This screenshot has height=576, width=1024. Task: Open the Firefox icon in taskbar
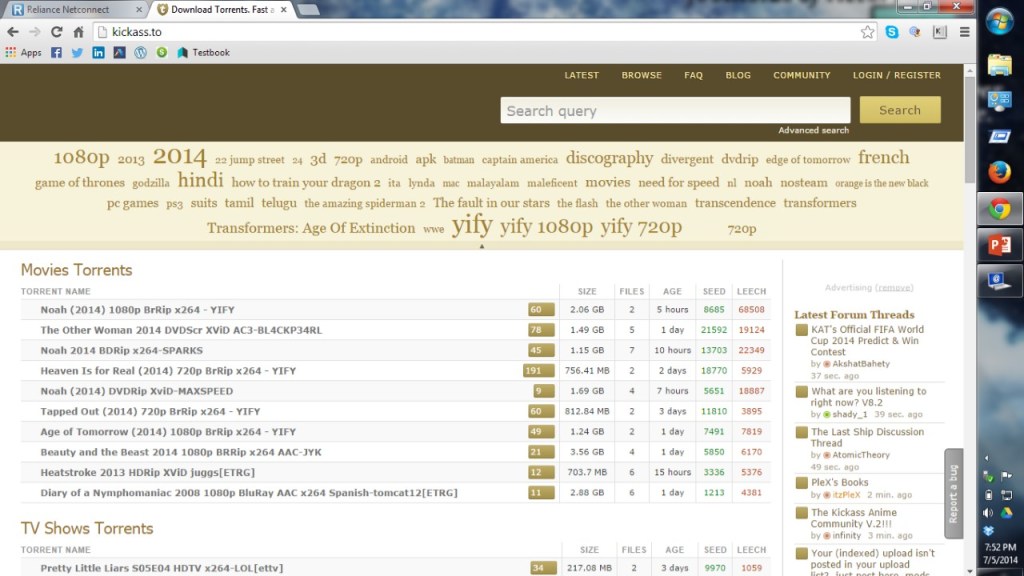[x=999, y=172]
